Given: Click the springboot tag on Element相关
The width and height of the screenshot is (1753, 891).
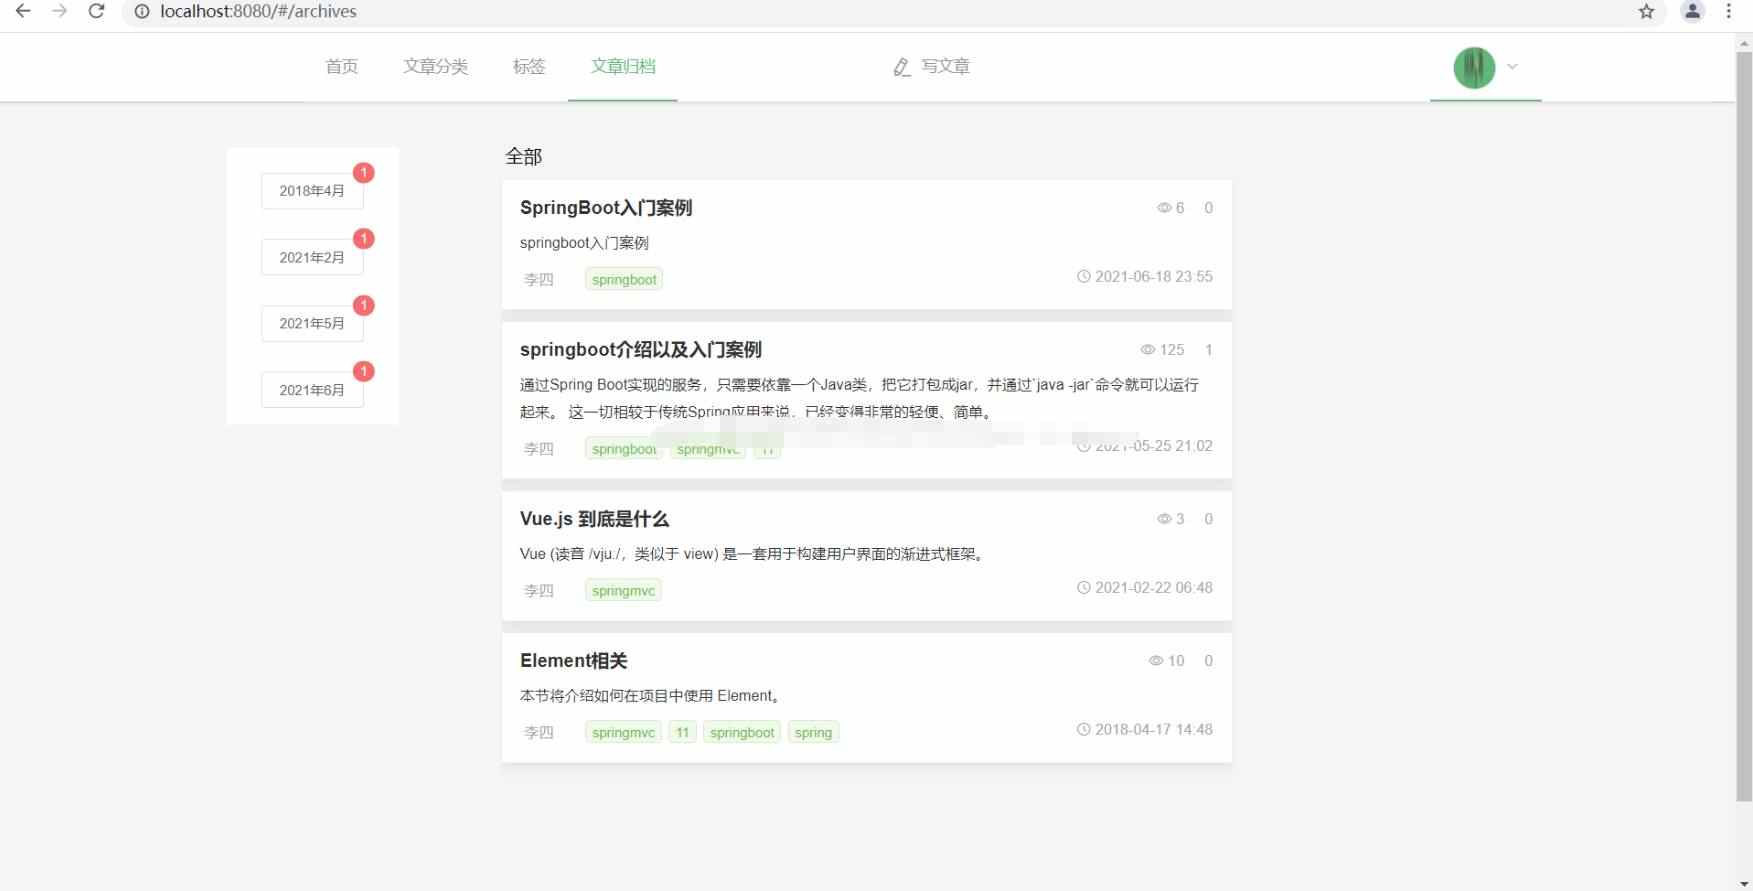Looking at the screenshot, I should [x=742, y=733].
